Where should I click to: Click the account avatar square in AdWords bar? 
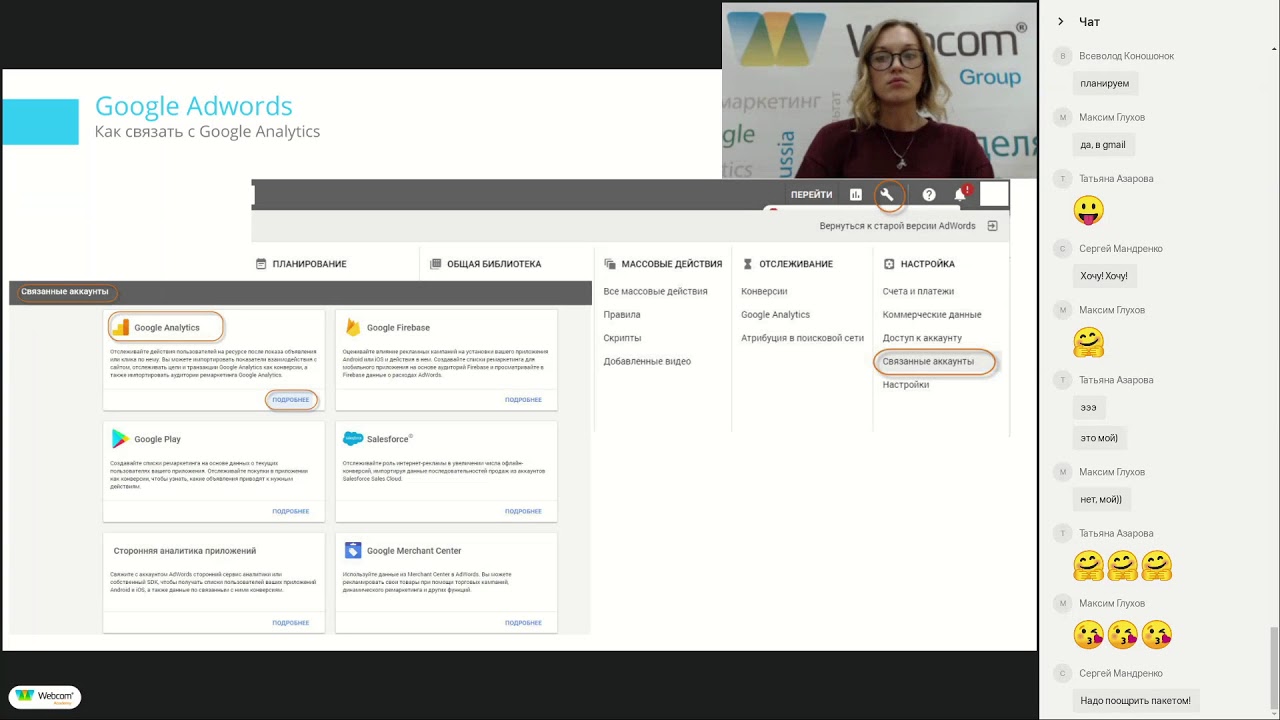click(x=994, y=194)
